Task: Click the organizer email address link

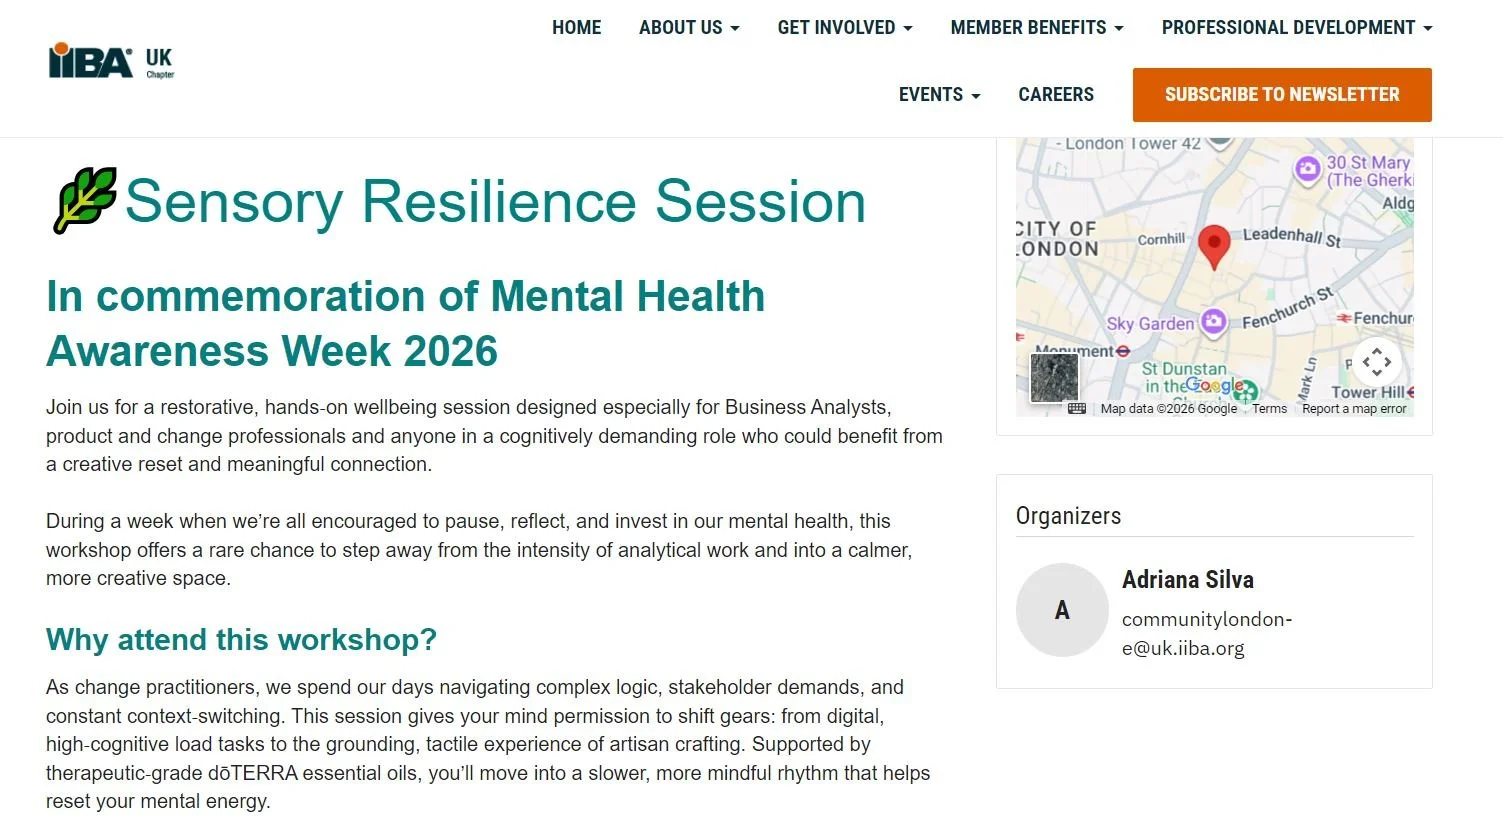Action: coord(1207,633)
